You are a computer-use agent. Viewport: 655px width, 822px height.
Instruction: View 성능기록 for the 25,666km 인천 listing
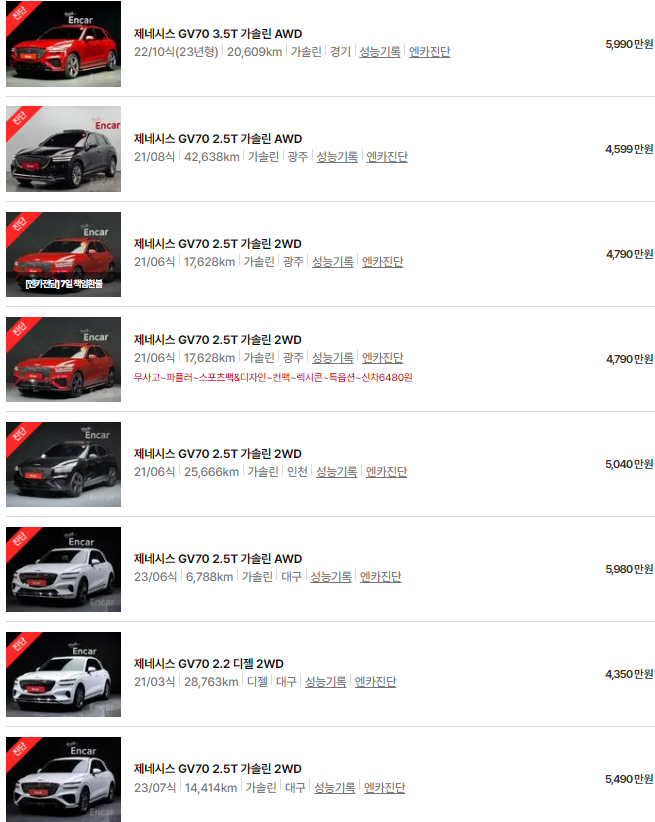(x=337, y=472)
